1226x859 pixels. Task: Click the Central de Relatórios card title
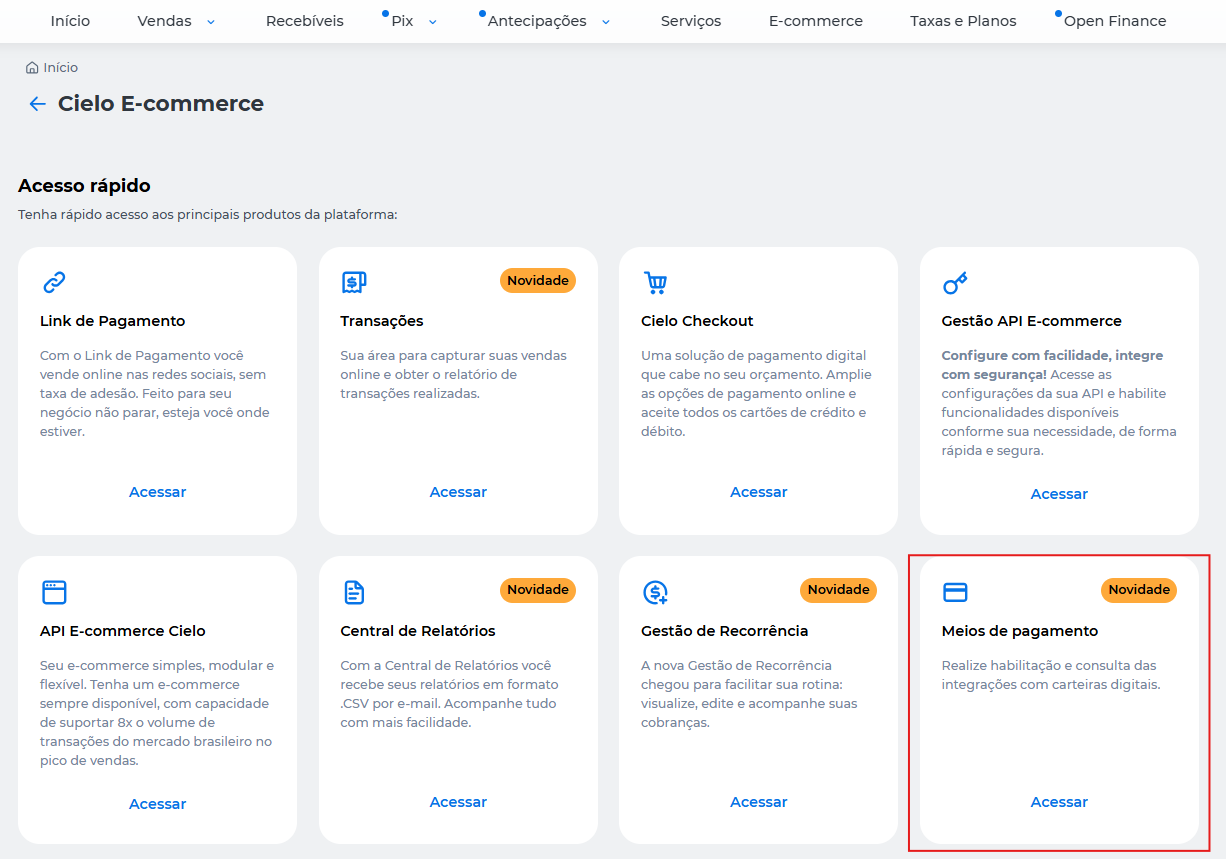pyautogui.click(x=418, y=631)
